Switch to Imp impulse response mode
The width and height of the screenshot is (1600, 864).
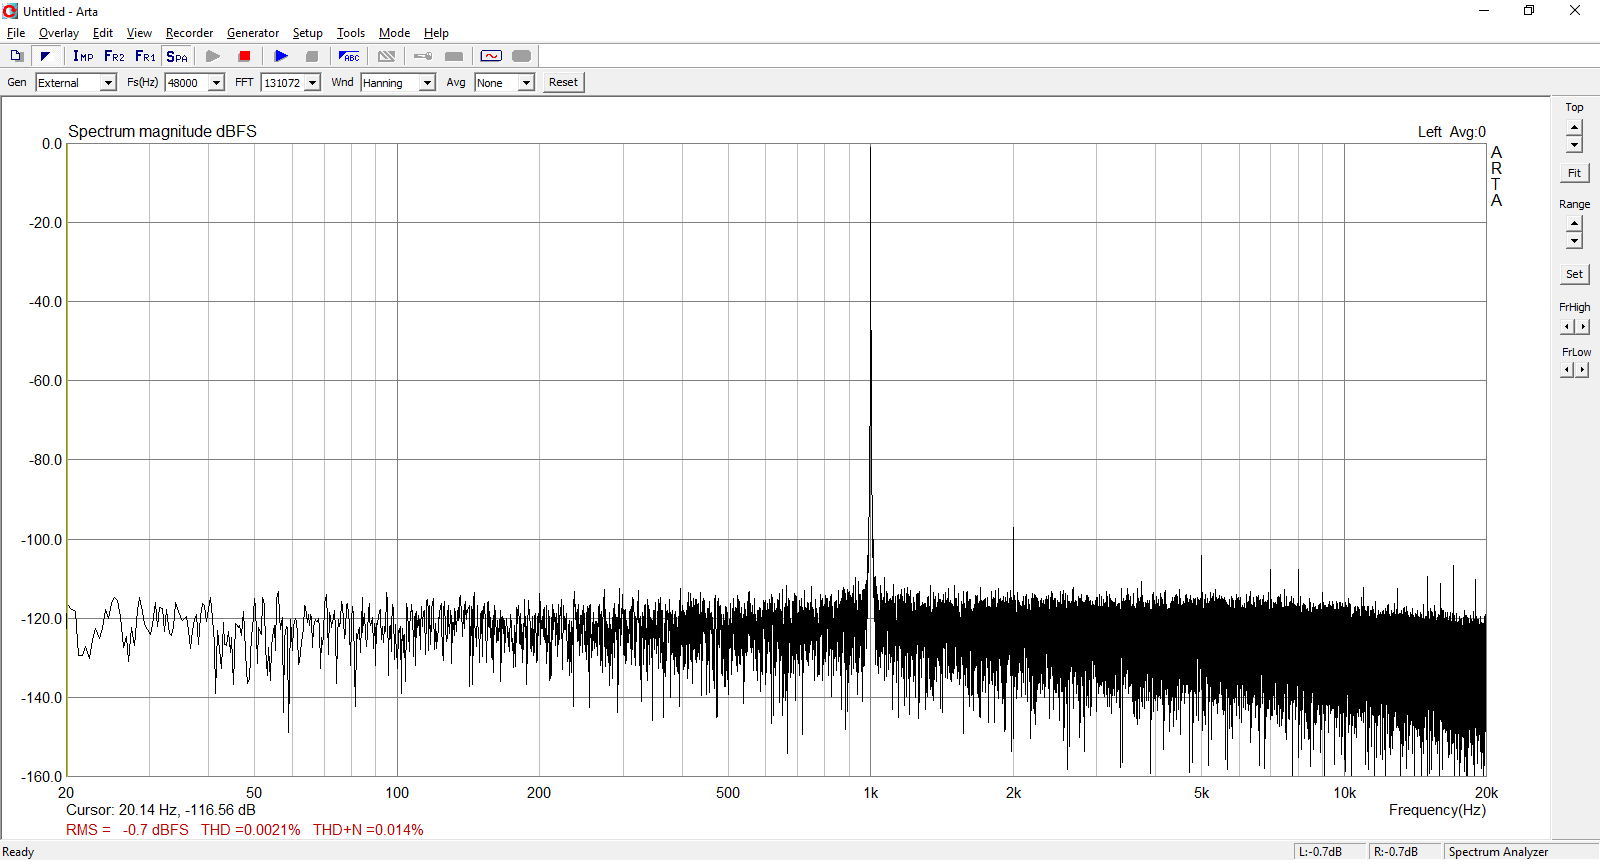[x=83, y=56]
